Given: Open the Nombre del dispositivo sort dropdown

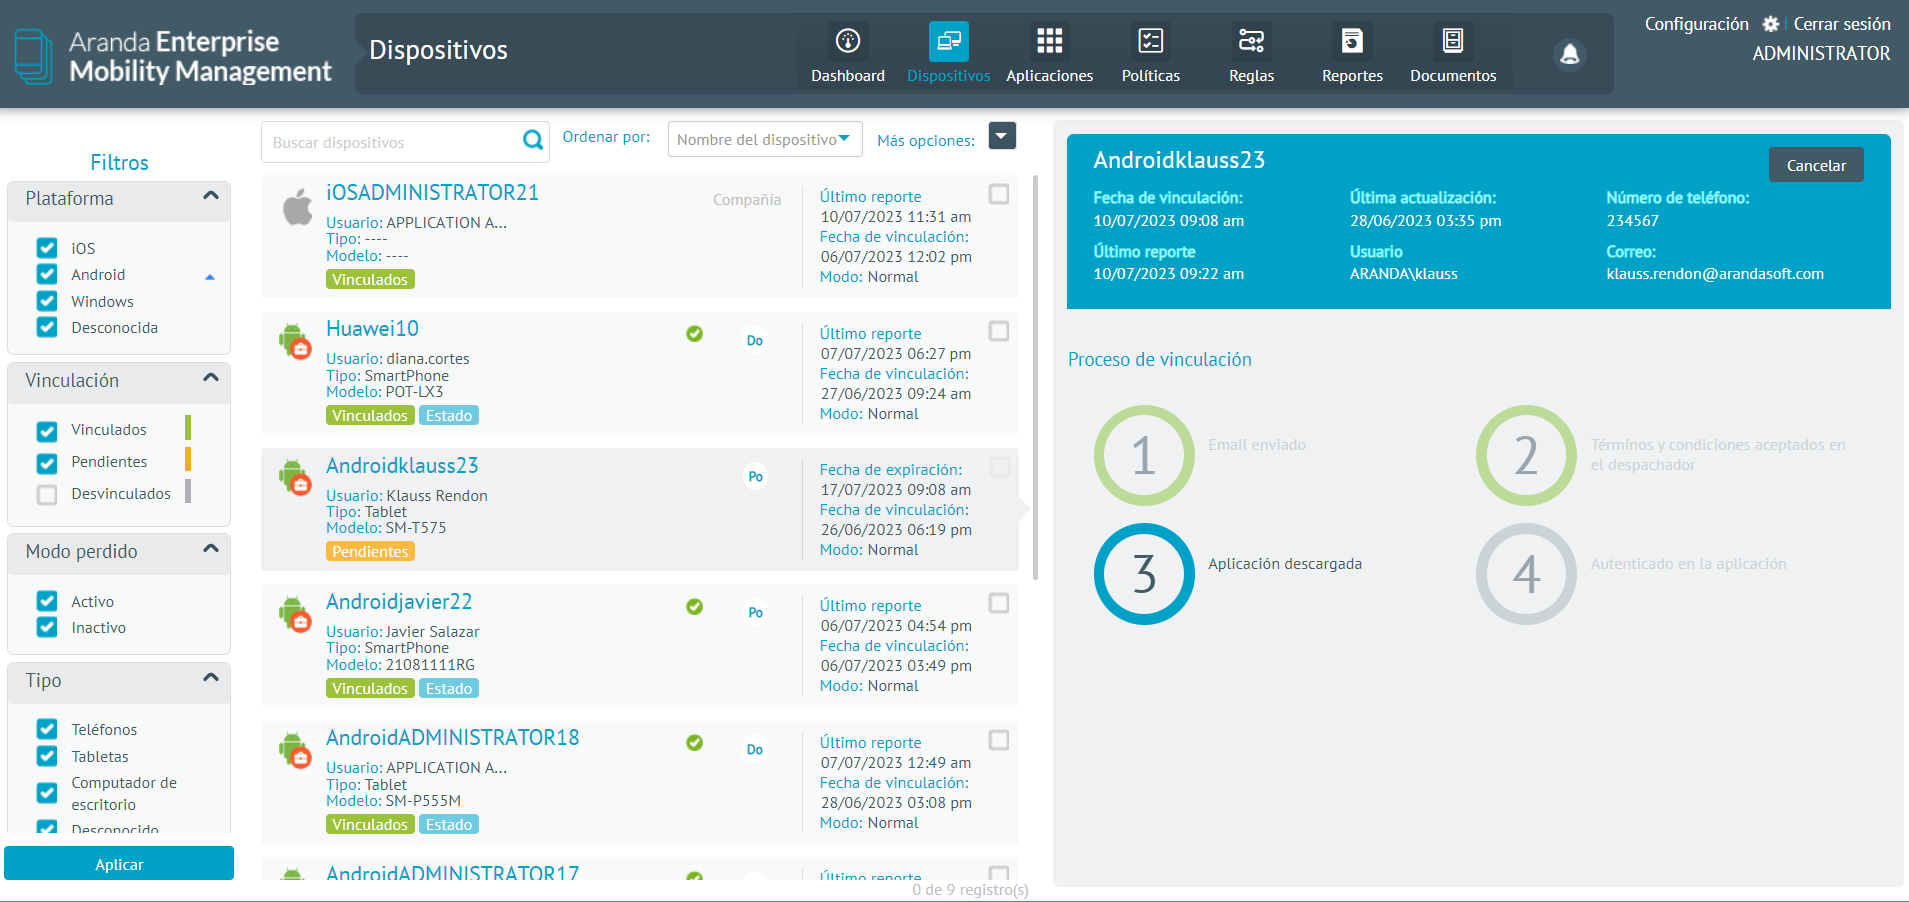Looking at the screenshot, I should [765, 139].
